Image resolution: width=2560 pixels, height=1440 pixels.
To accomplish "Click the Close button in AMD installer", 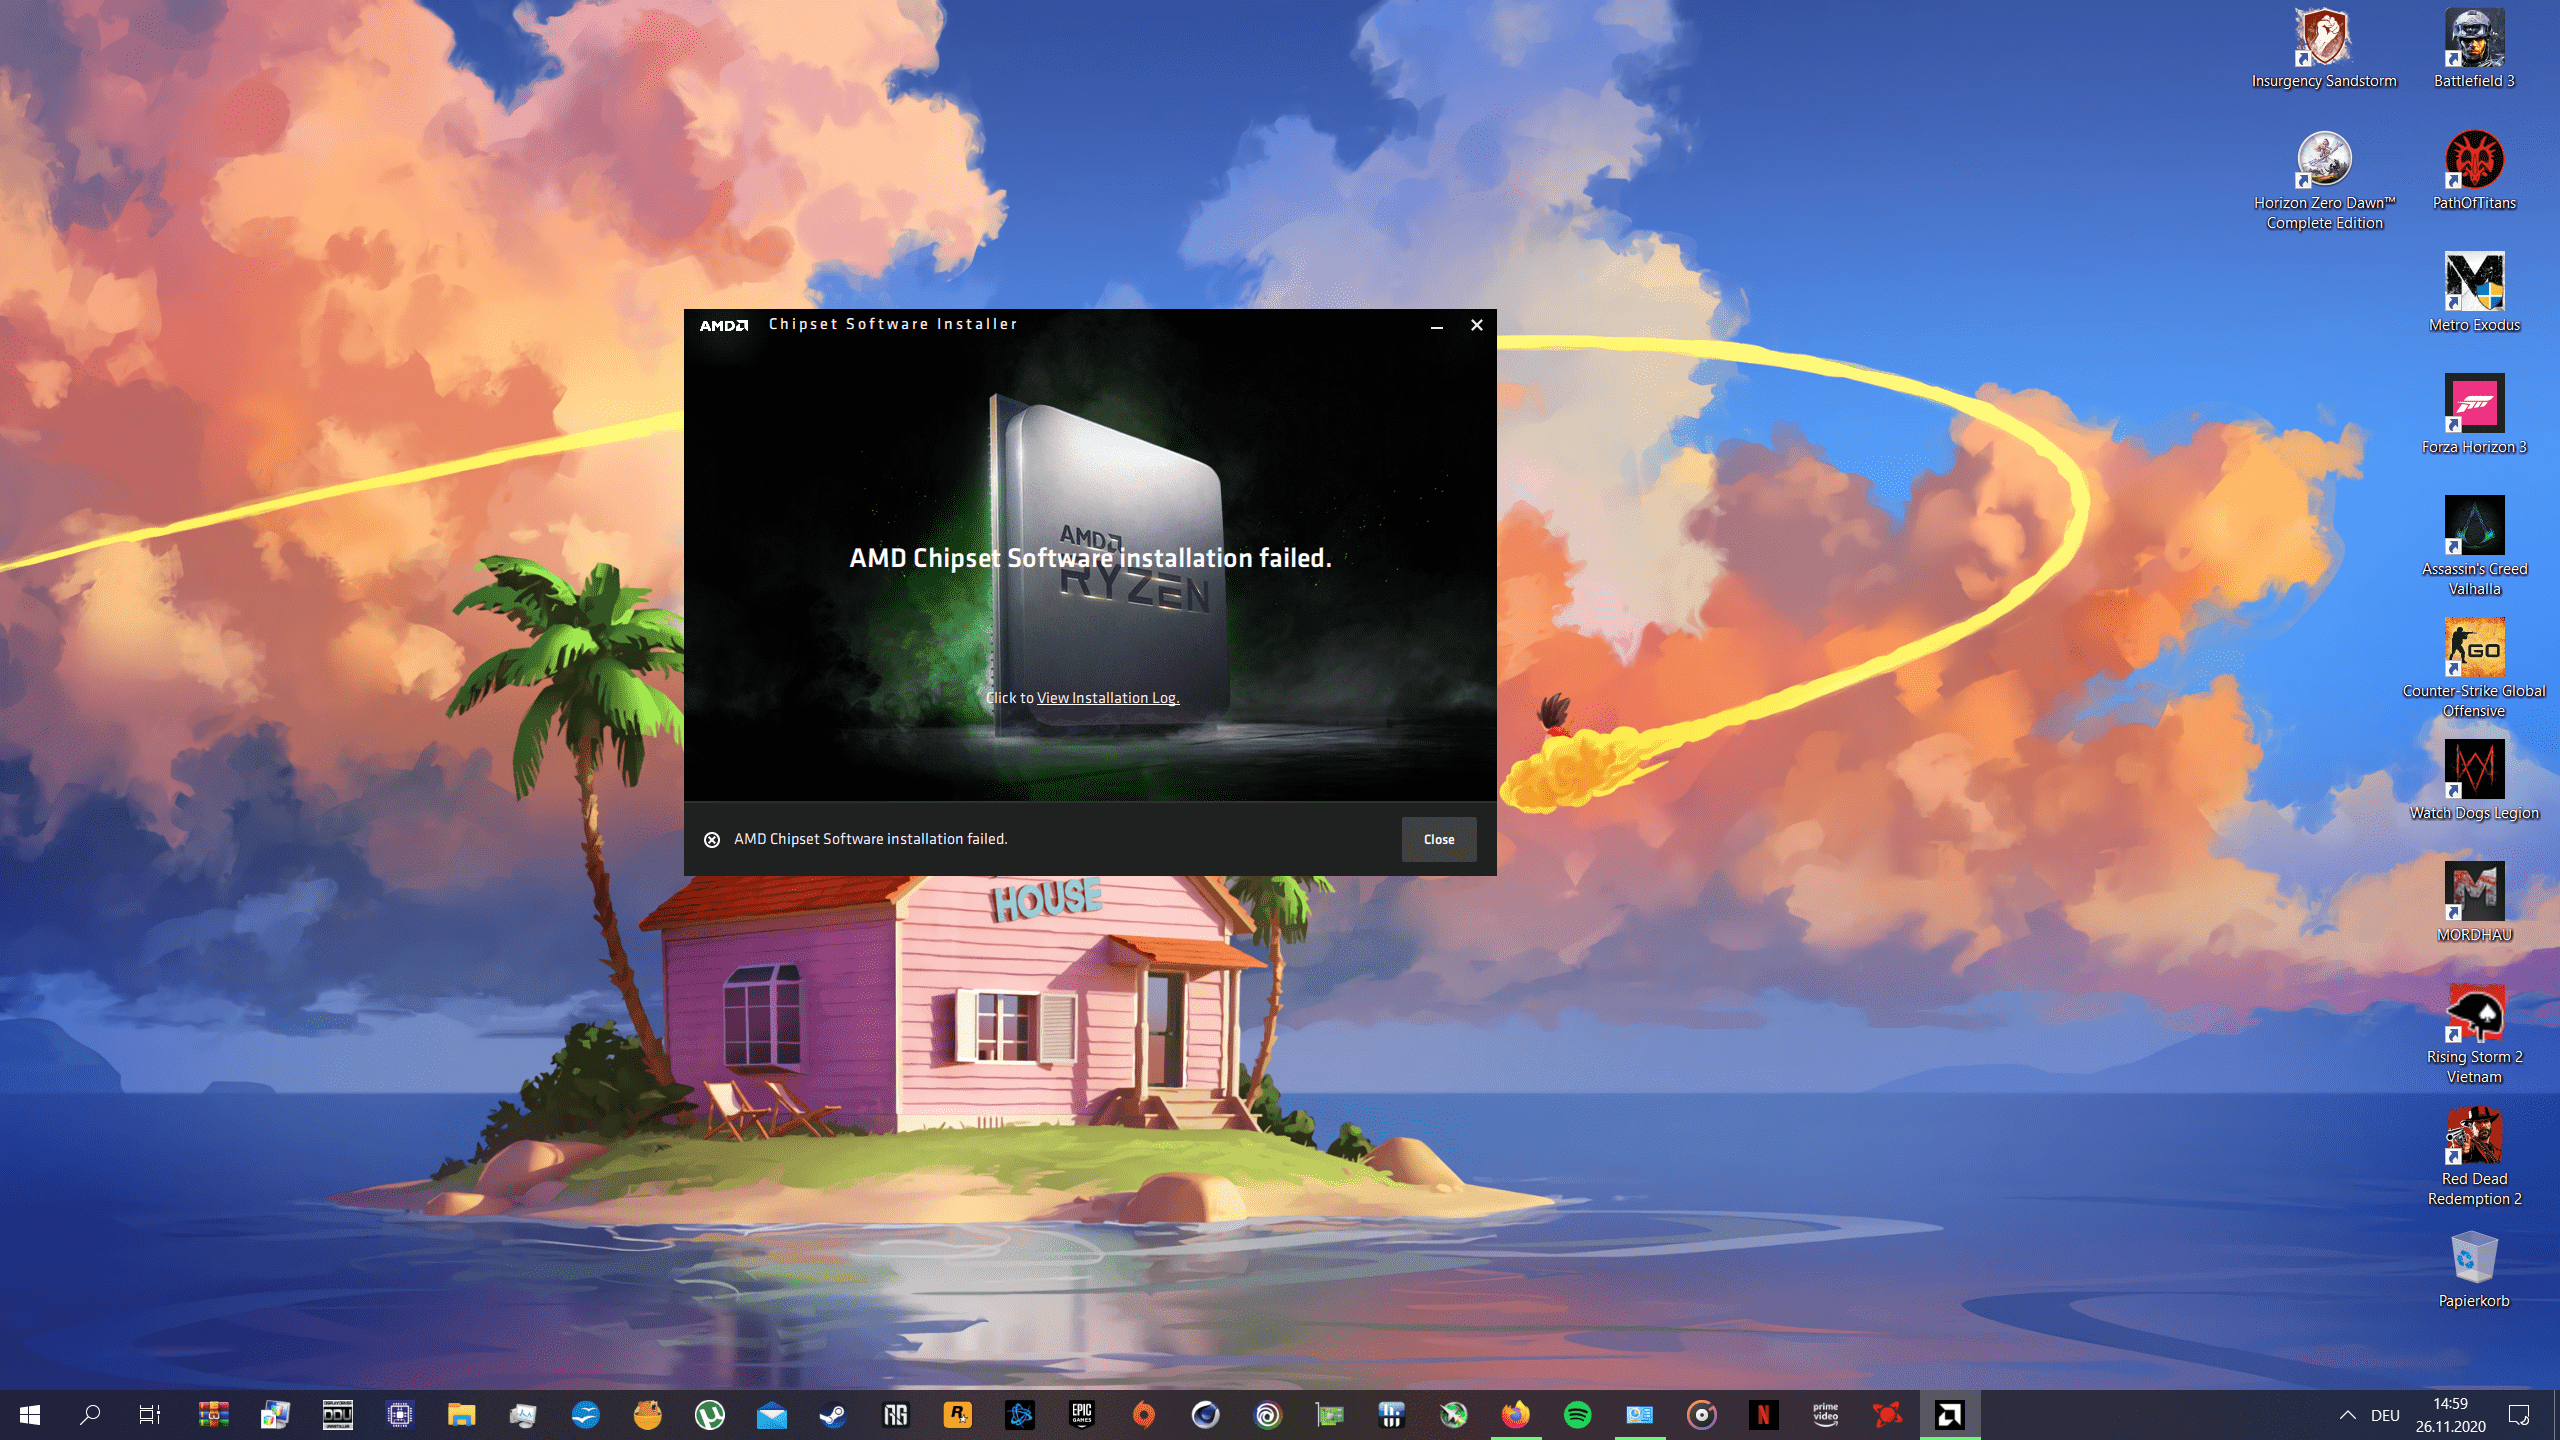I will point(1438,839).
